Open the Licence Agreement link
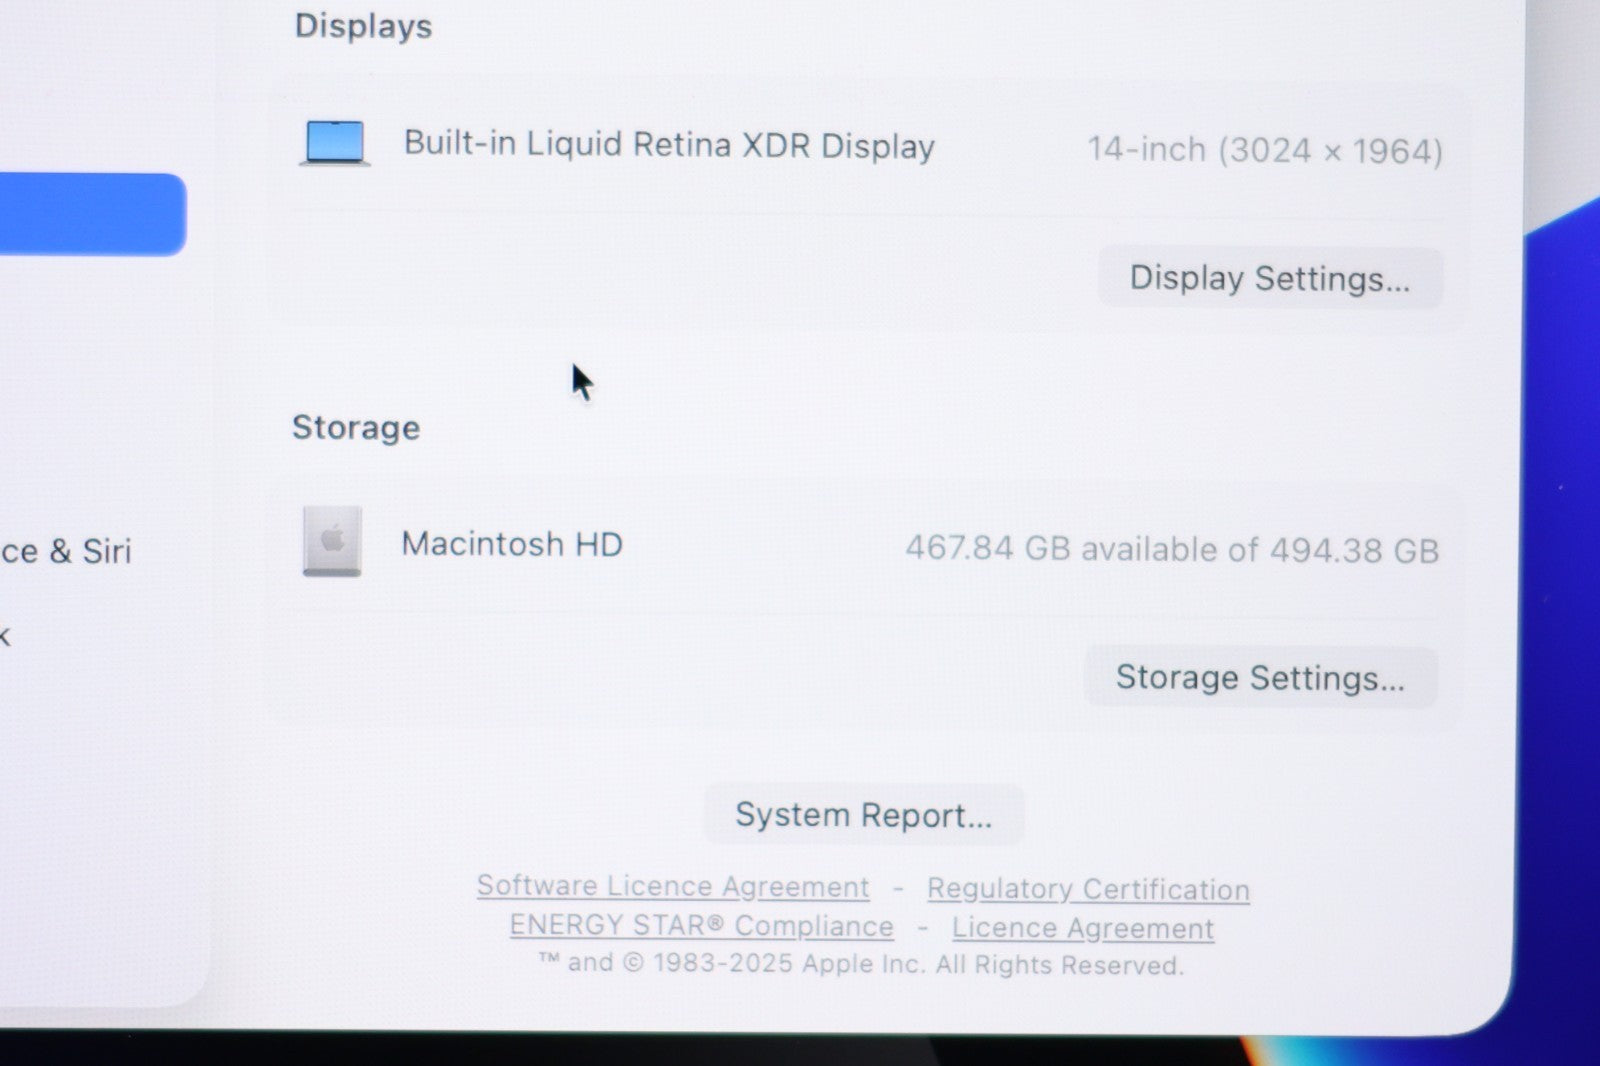Image resolution: width=1600 pixels, height=1066 pixels. 1082,928
